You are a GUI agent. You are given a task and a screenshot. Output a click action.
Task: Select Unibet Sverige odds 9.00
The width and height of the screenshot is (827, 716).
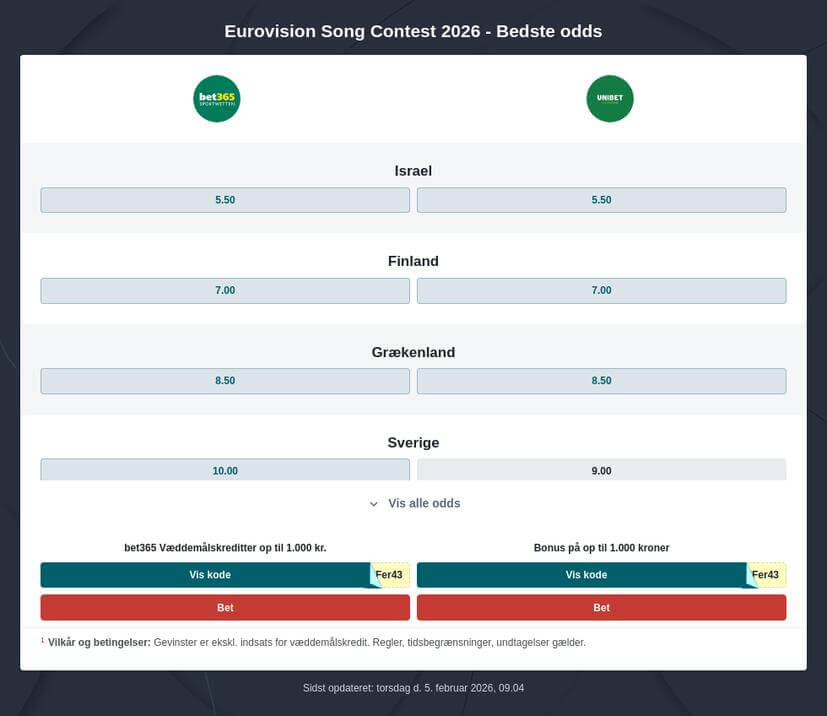601,470
